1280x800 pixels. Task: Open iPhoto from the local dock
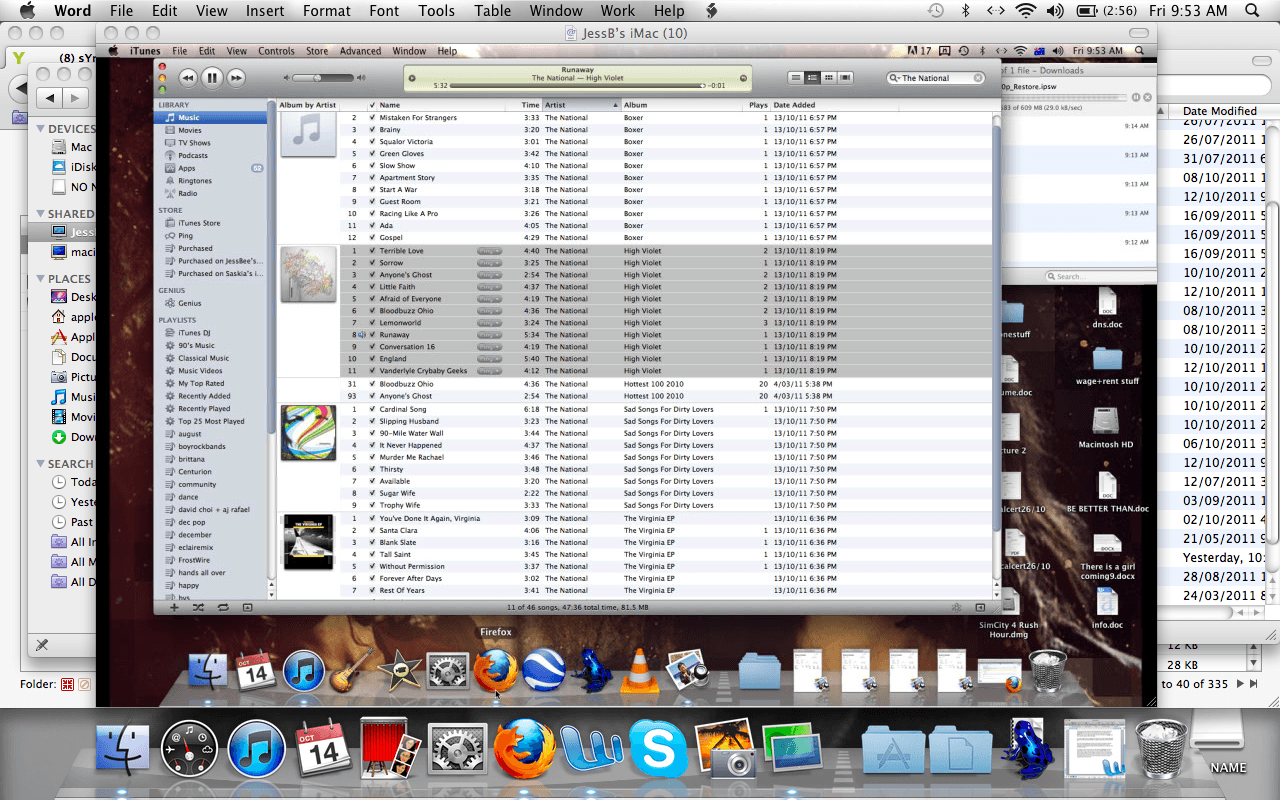coord(725,750)
